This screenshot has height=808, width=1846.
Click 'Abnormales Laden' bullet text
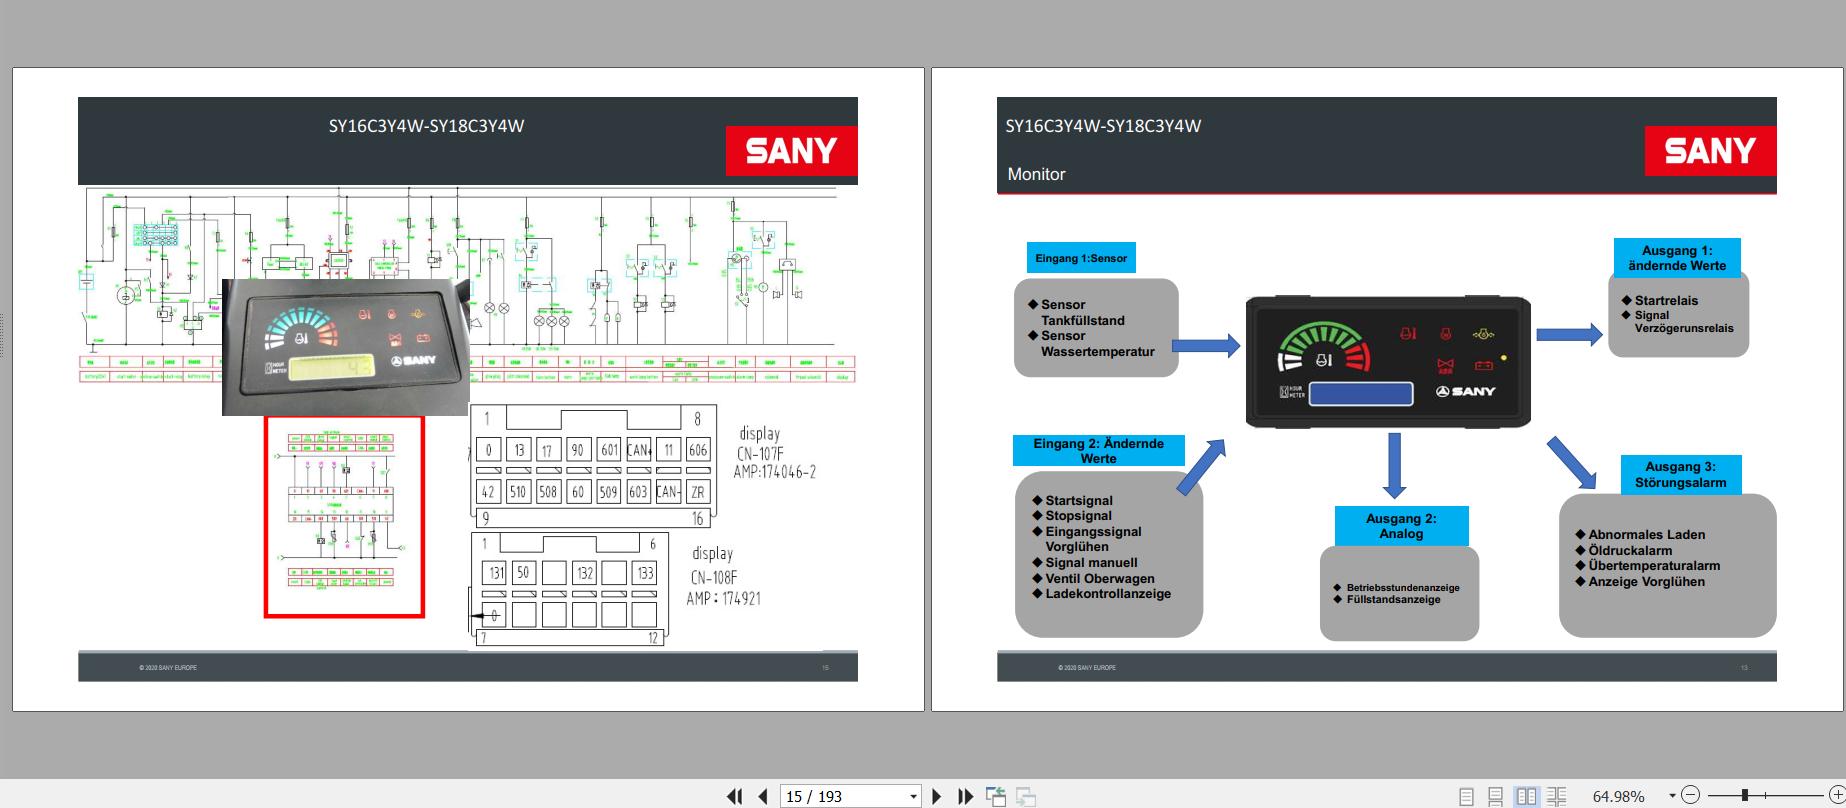coord(1647,535)
